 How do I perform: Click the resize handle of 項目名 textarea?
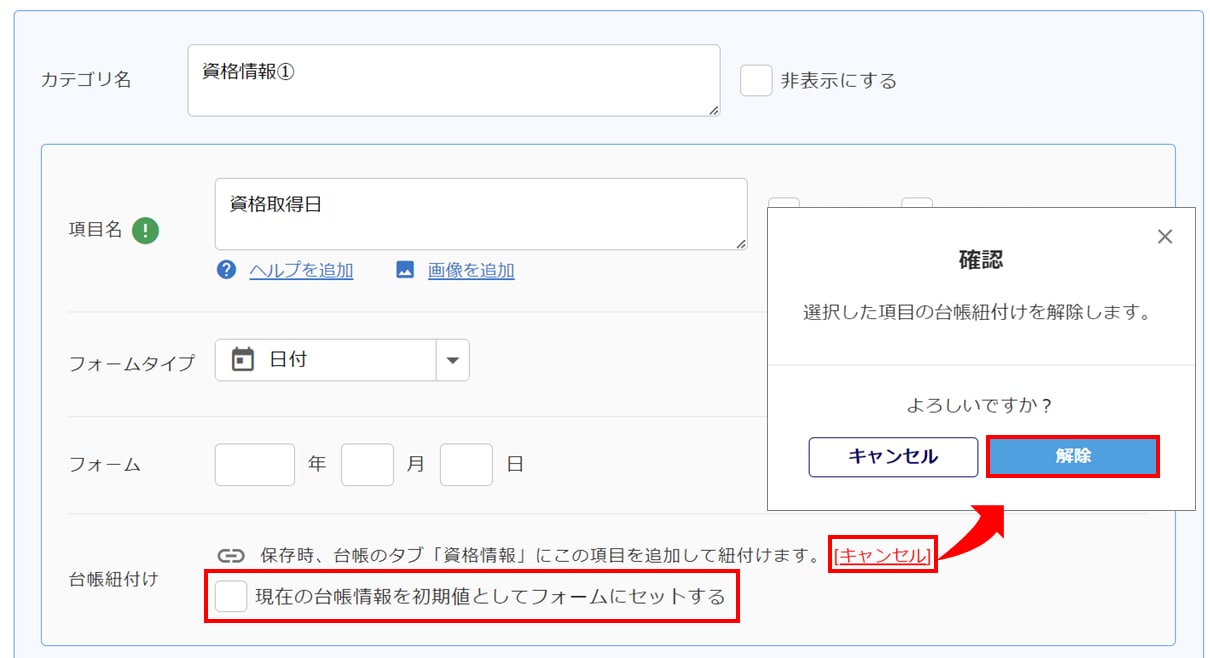(740, 243)
